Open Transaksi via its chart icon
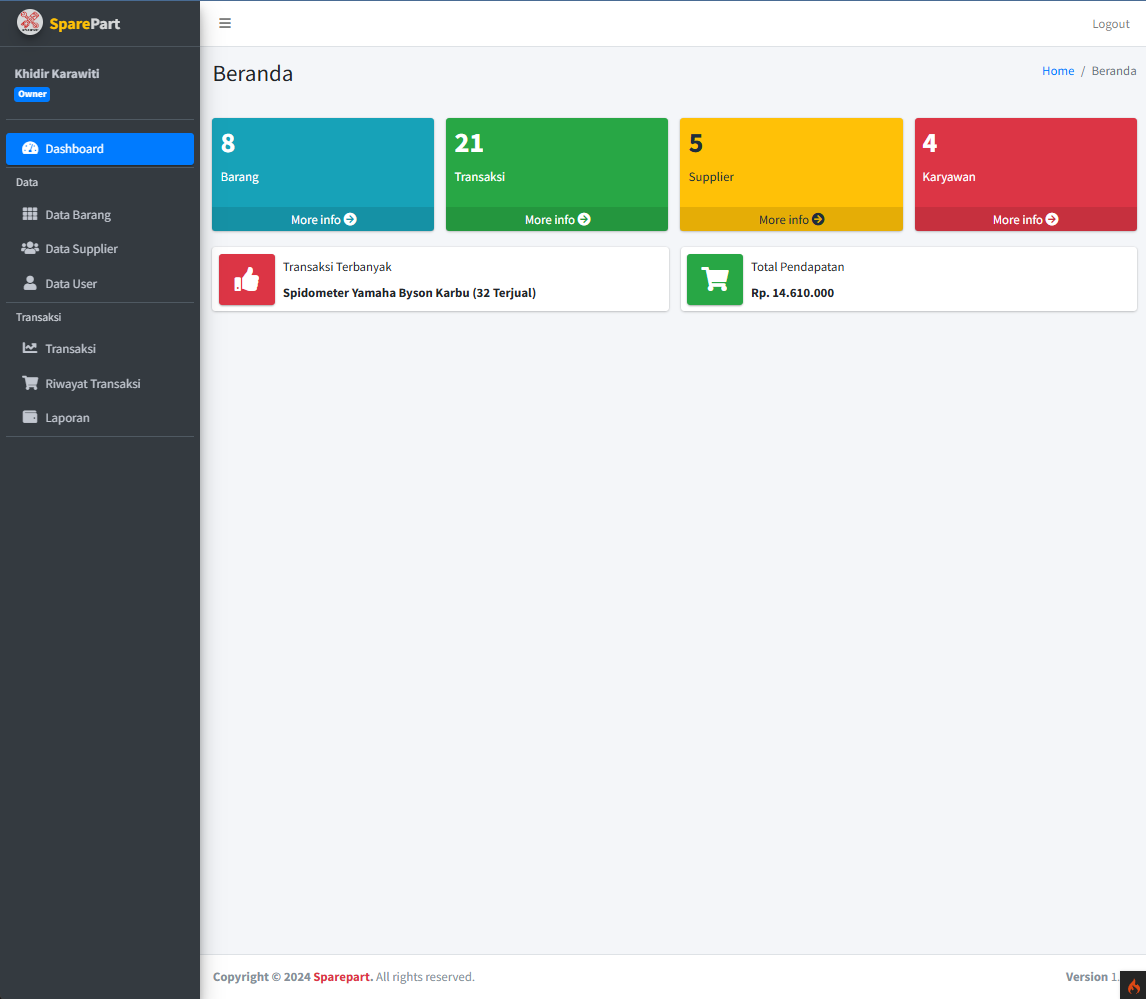1146x999 pixels. click(x=31, y=348)
